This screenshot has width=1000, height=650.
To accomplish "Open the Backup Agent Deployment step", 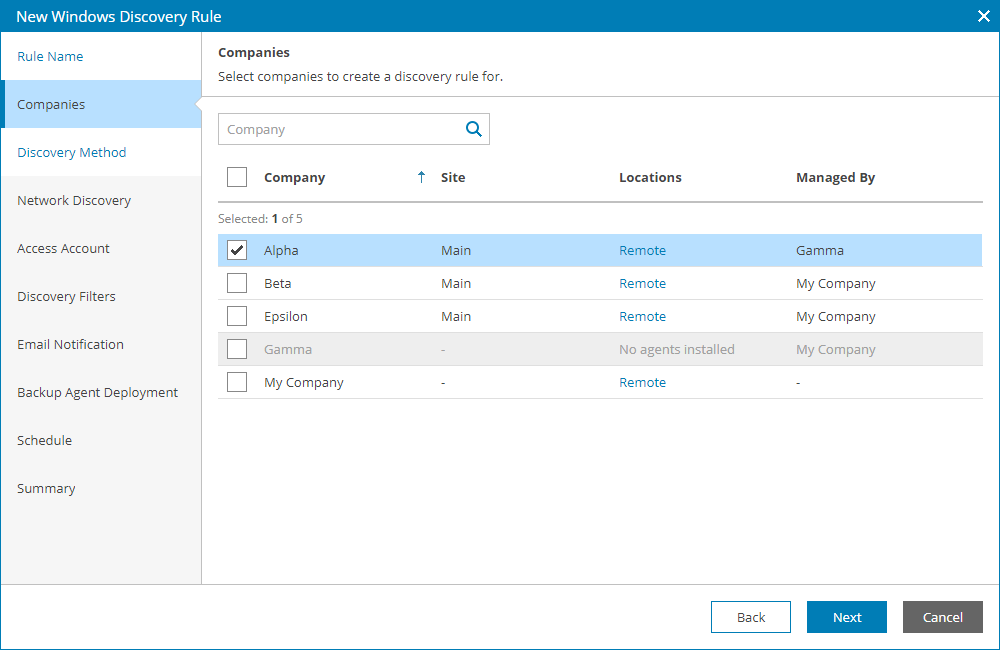I will tap(101, 392).
